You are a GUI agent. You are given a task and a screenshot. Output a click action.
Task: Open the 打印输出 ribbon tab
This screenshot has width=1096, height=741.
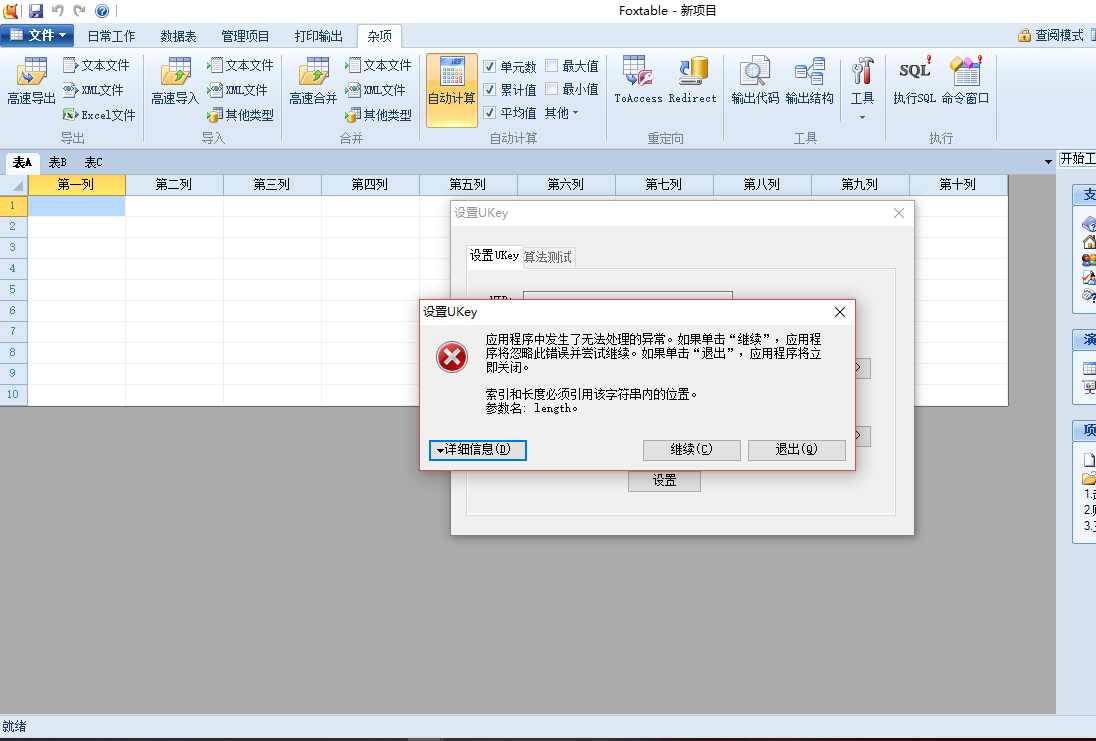[x=319, y=36]
